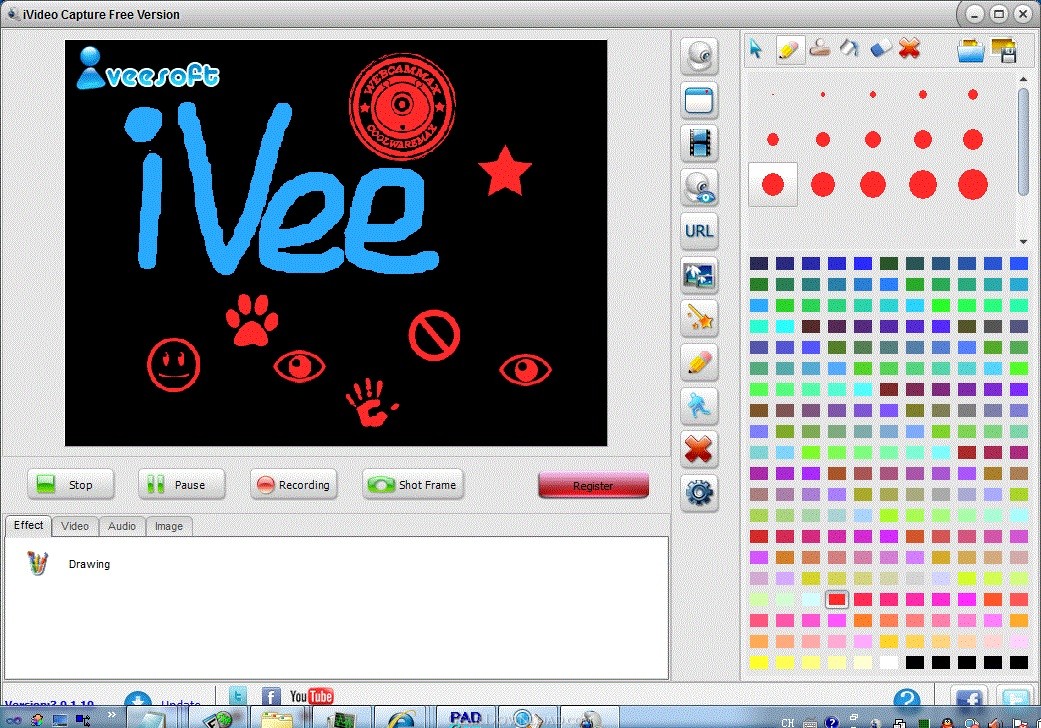Switch to the Effect tab

click(x=29, y=526)
